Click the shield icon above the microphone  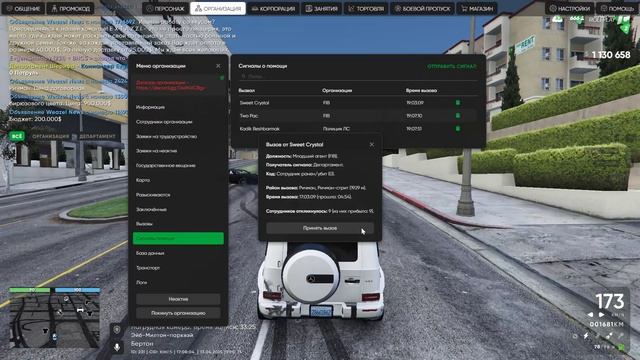[117, 330]
